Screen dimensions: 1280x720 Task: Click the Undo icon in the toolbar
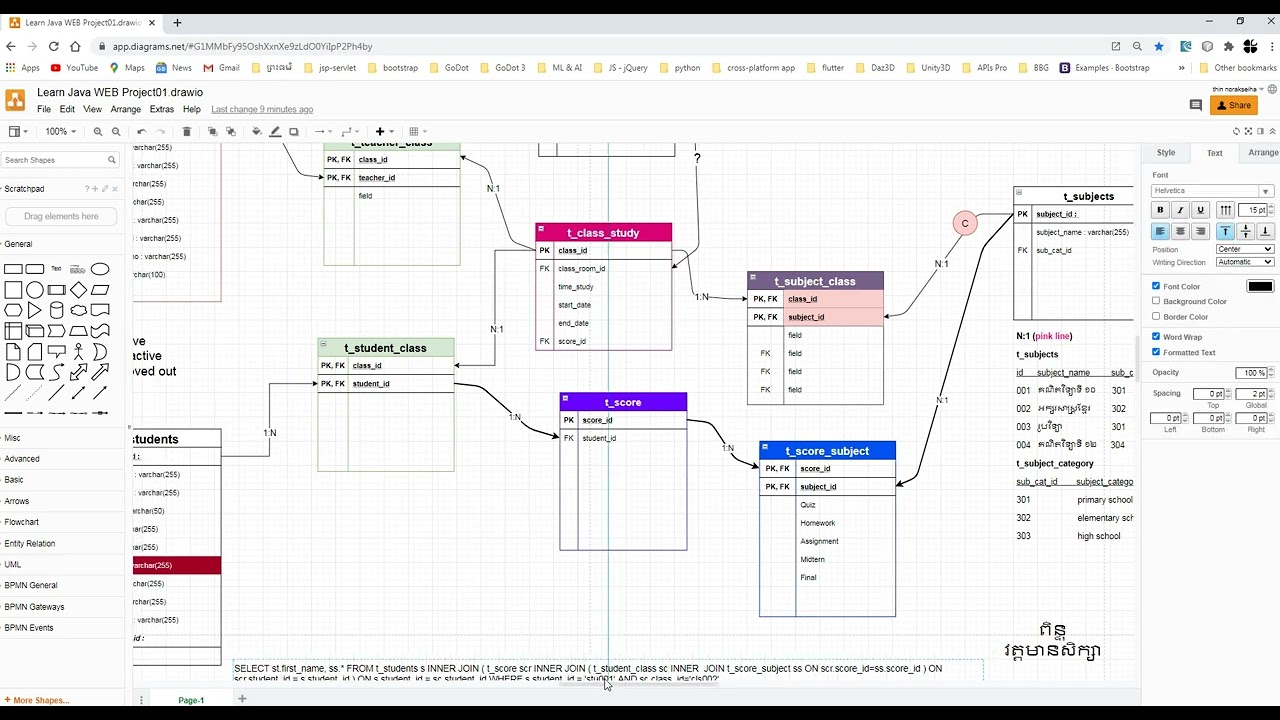142,131
